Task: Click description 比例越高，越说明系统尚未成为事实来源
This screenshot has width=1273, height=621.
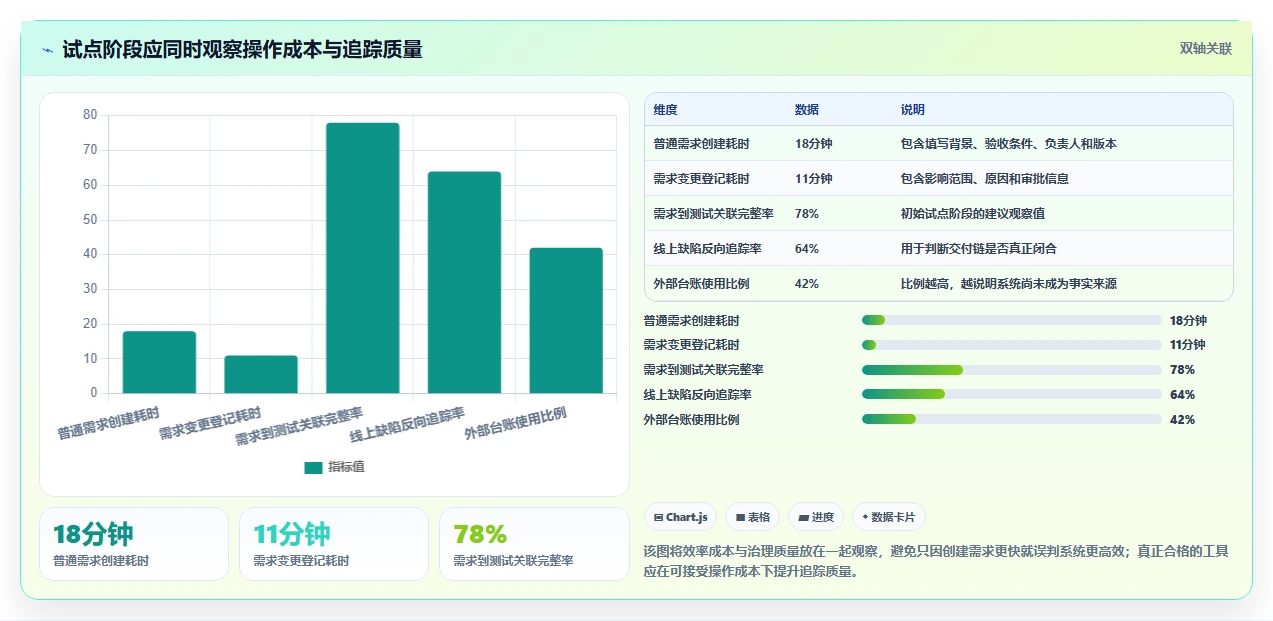Action: click(x=1009, y=284)
